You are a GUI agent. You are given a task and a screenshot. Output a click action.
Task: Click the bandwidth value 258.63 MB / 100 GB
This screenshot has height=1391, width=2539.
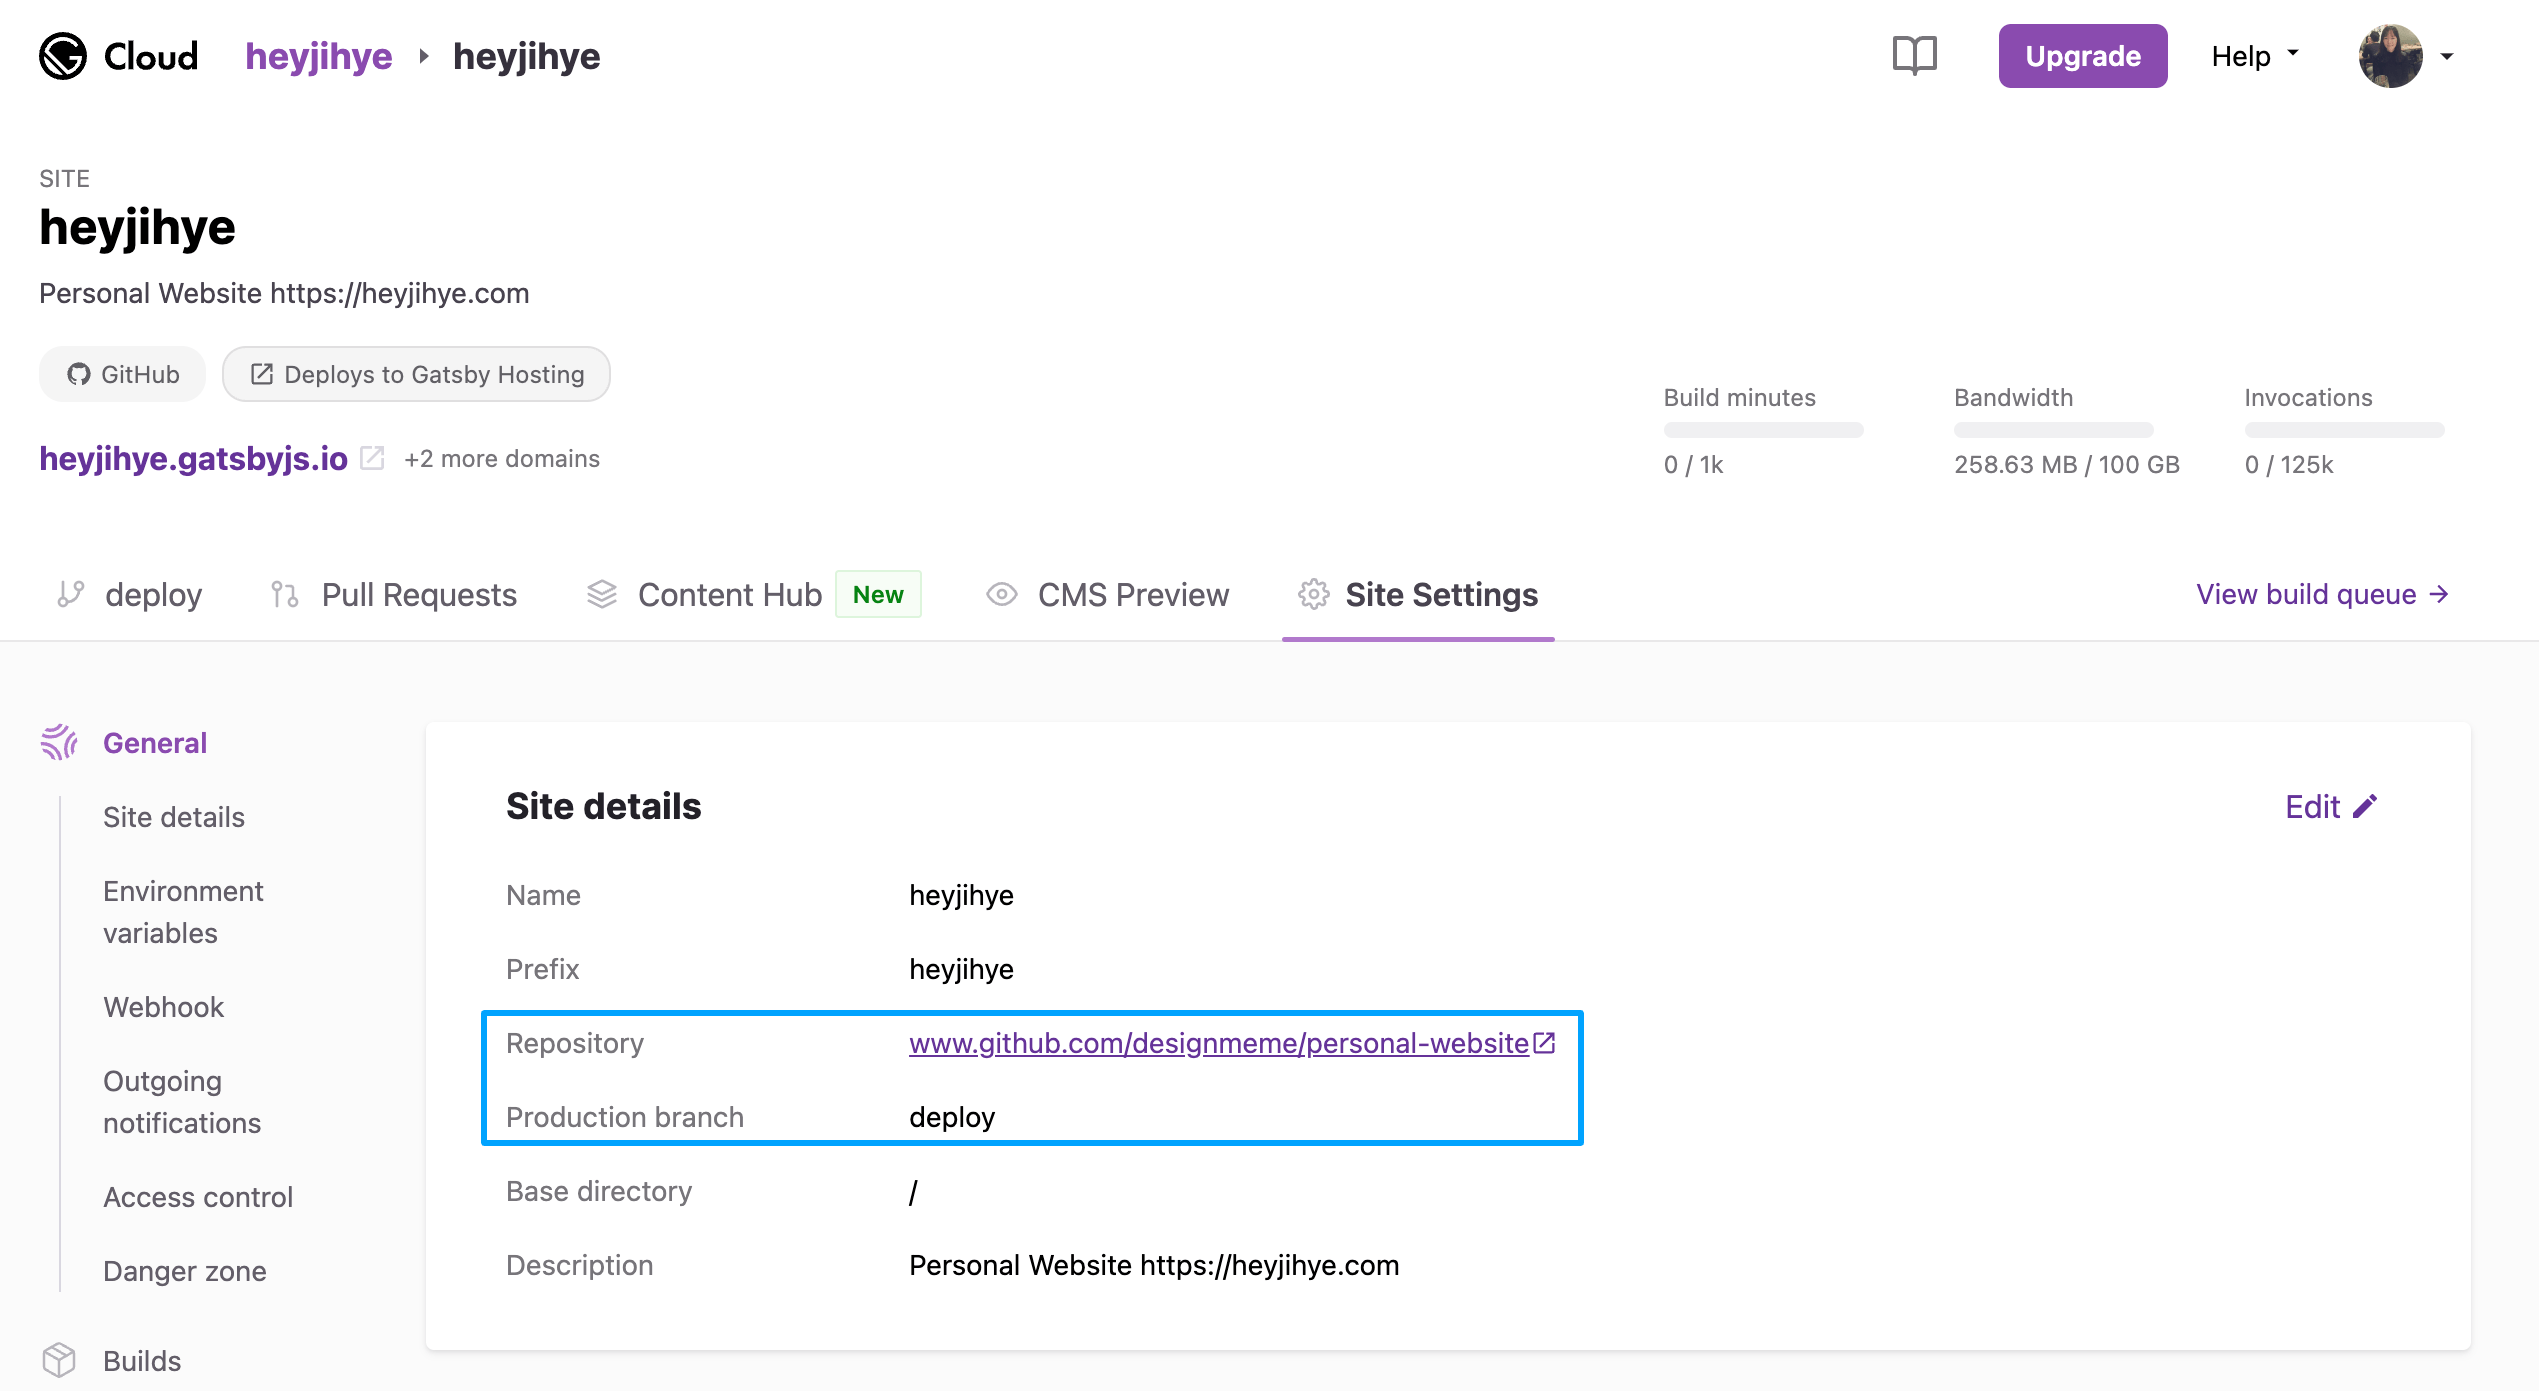click(x=2066, y=464)
